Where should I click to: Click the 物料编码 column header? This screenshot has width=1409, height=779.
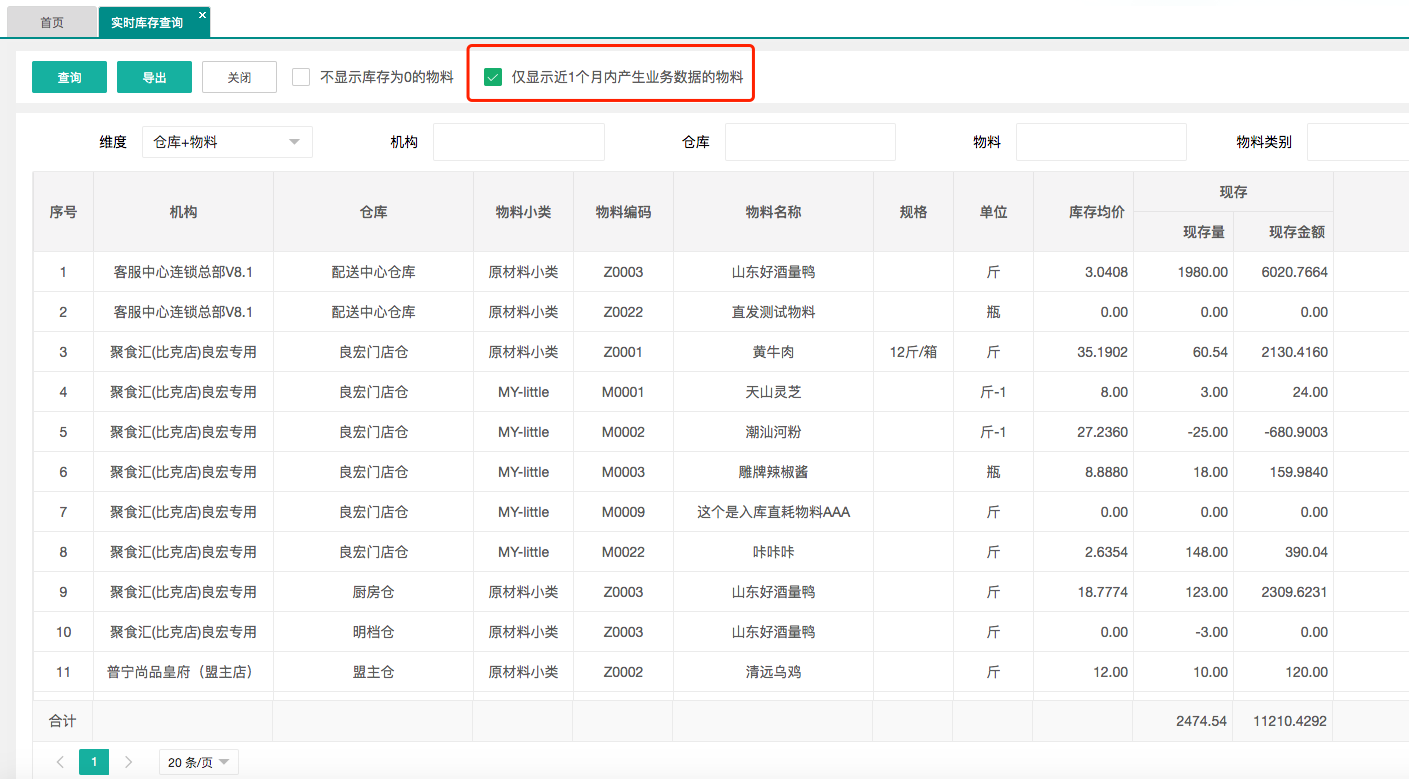(623, 212)
